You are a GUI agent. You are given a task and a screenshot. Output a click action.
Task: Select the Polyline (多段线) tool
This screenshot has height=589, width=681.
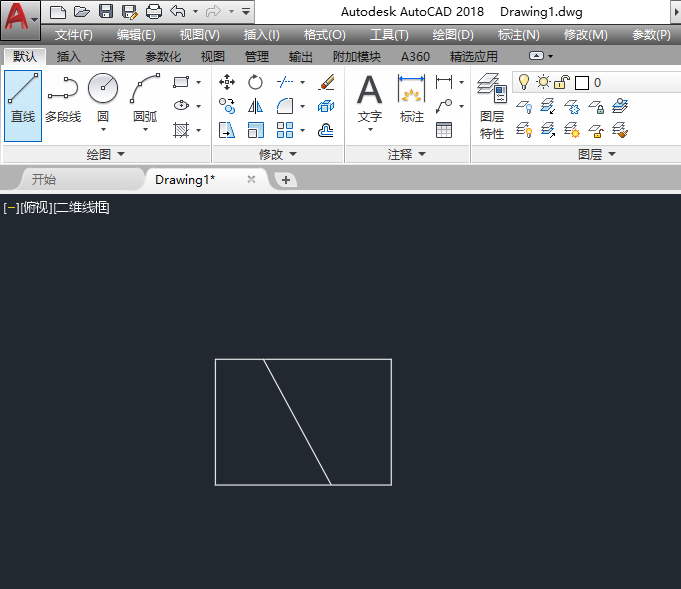(x=63, y=99)
